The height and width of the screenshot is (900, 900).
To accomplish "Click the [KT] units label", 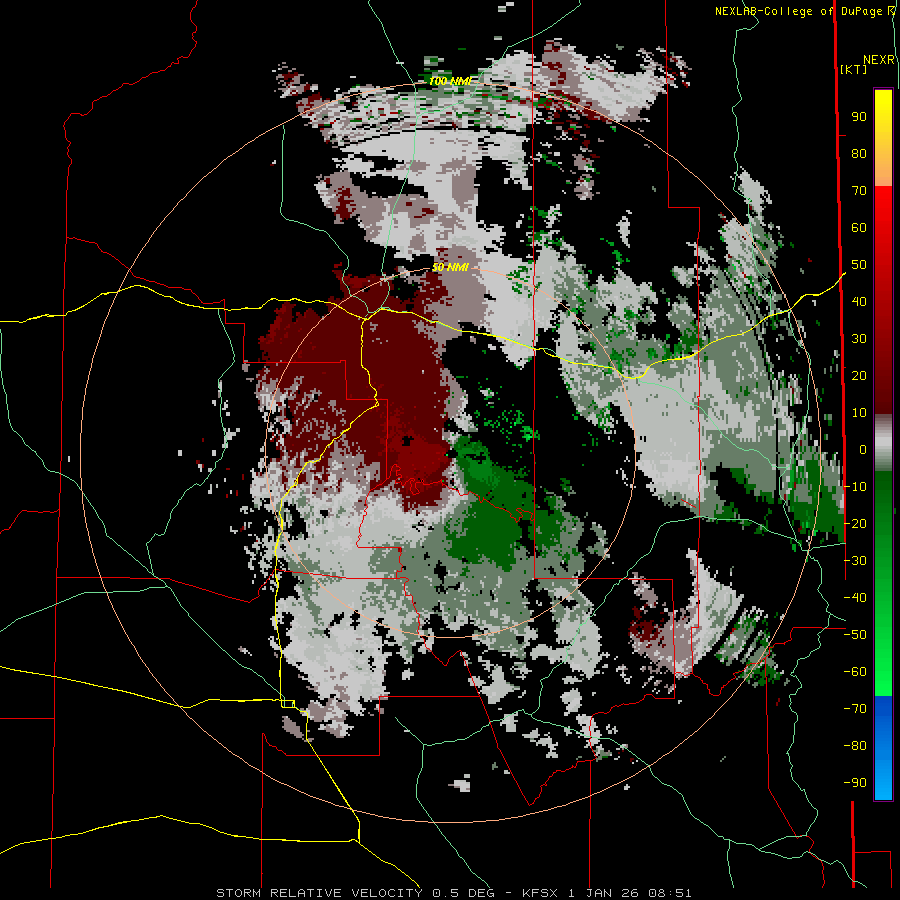I will point(854,69).
